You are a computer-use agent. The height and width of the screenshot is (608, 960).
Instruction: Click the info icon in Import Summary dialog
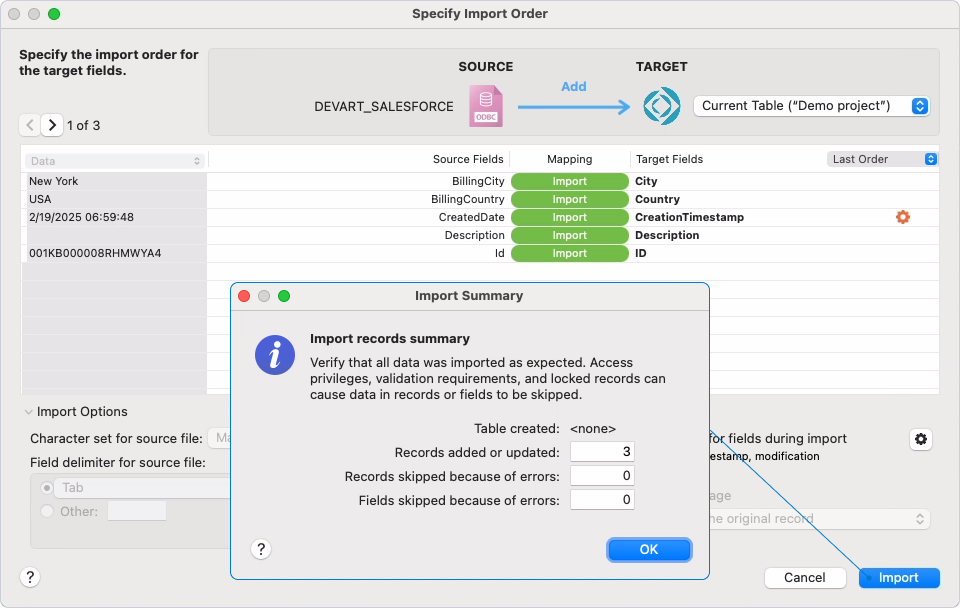coord(275,355)
